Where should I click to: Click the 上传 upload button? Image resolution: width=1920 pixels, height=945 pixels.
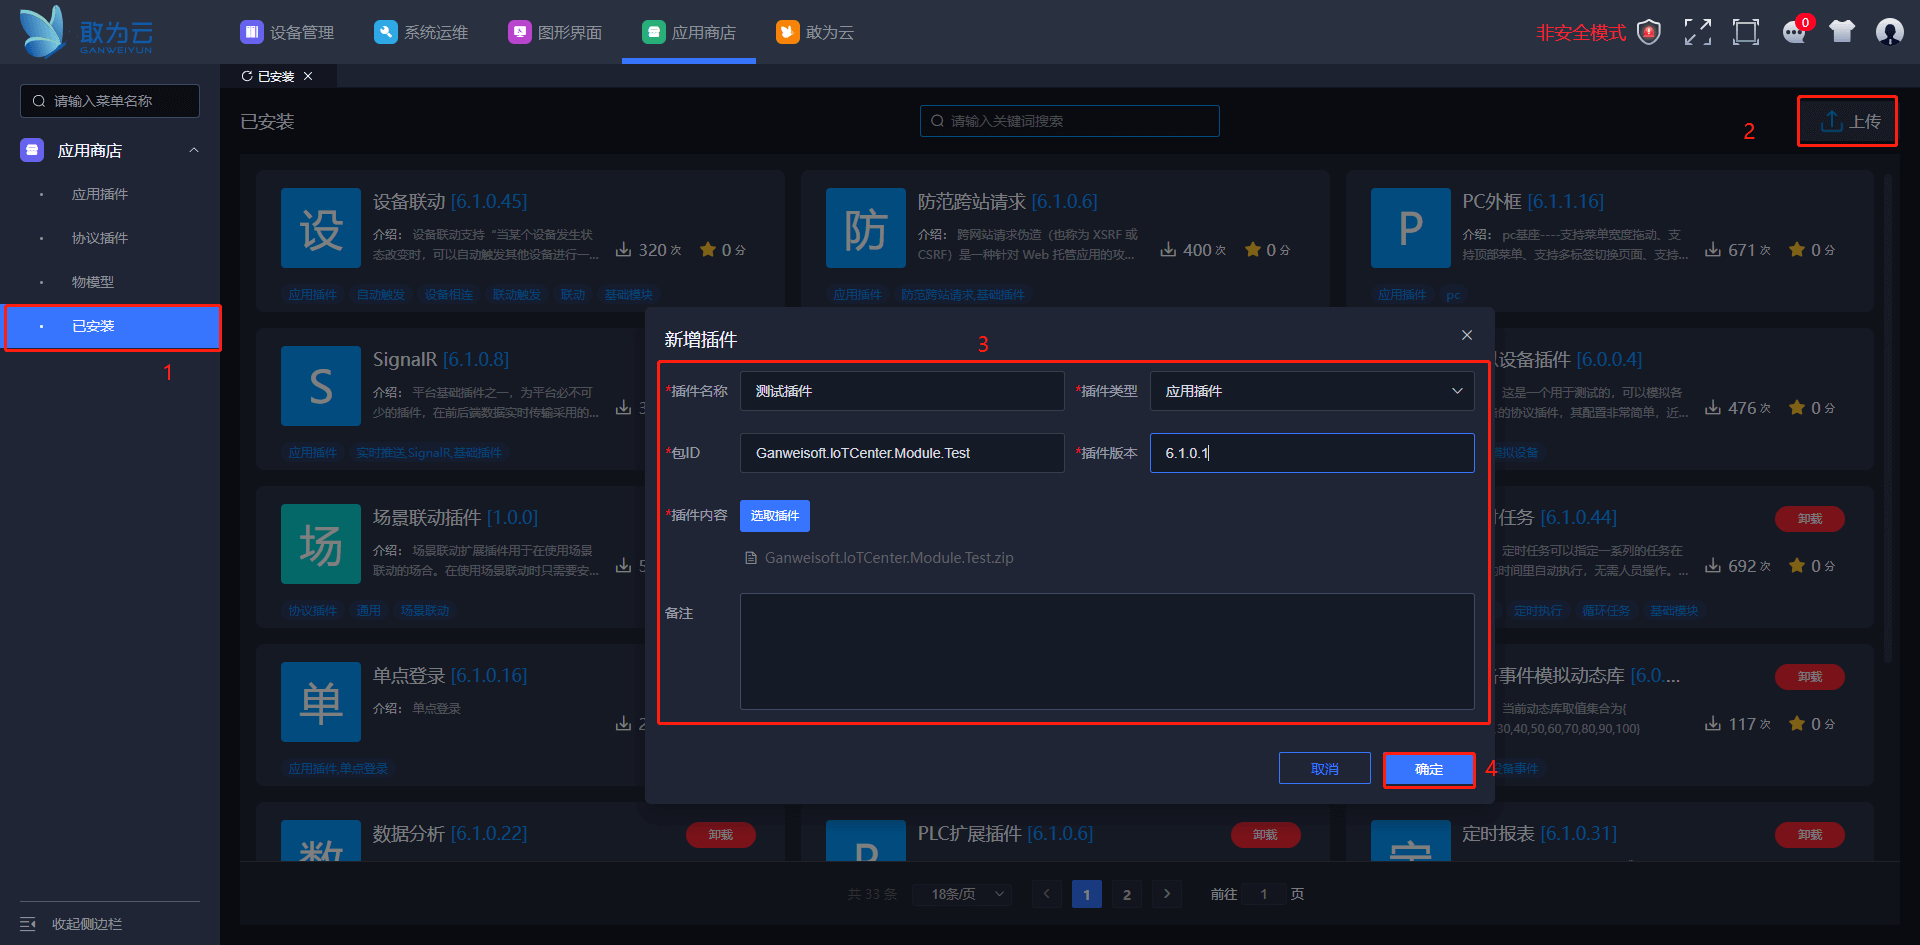click(x=1850, y=121)
